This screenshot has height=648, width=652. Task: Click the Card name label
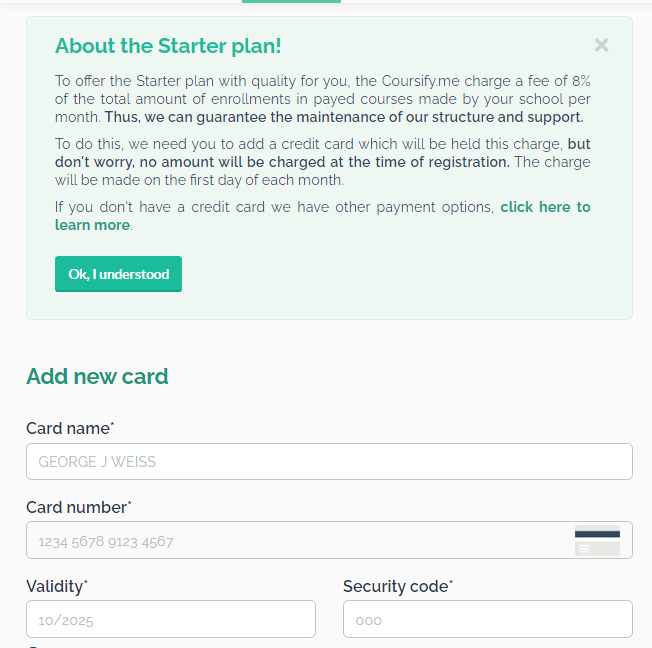pyautogui.click(x=70, y=428)
